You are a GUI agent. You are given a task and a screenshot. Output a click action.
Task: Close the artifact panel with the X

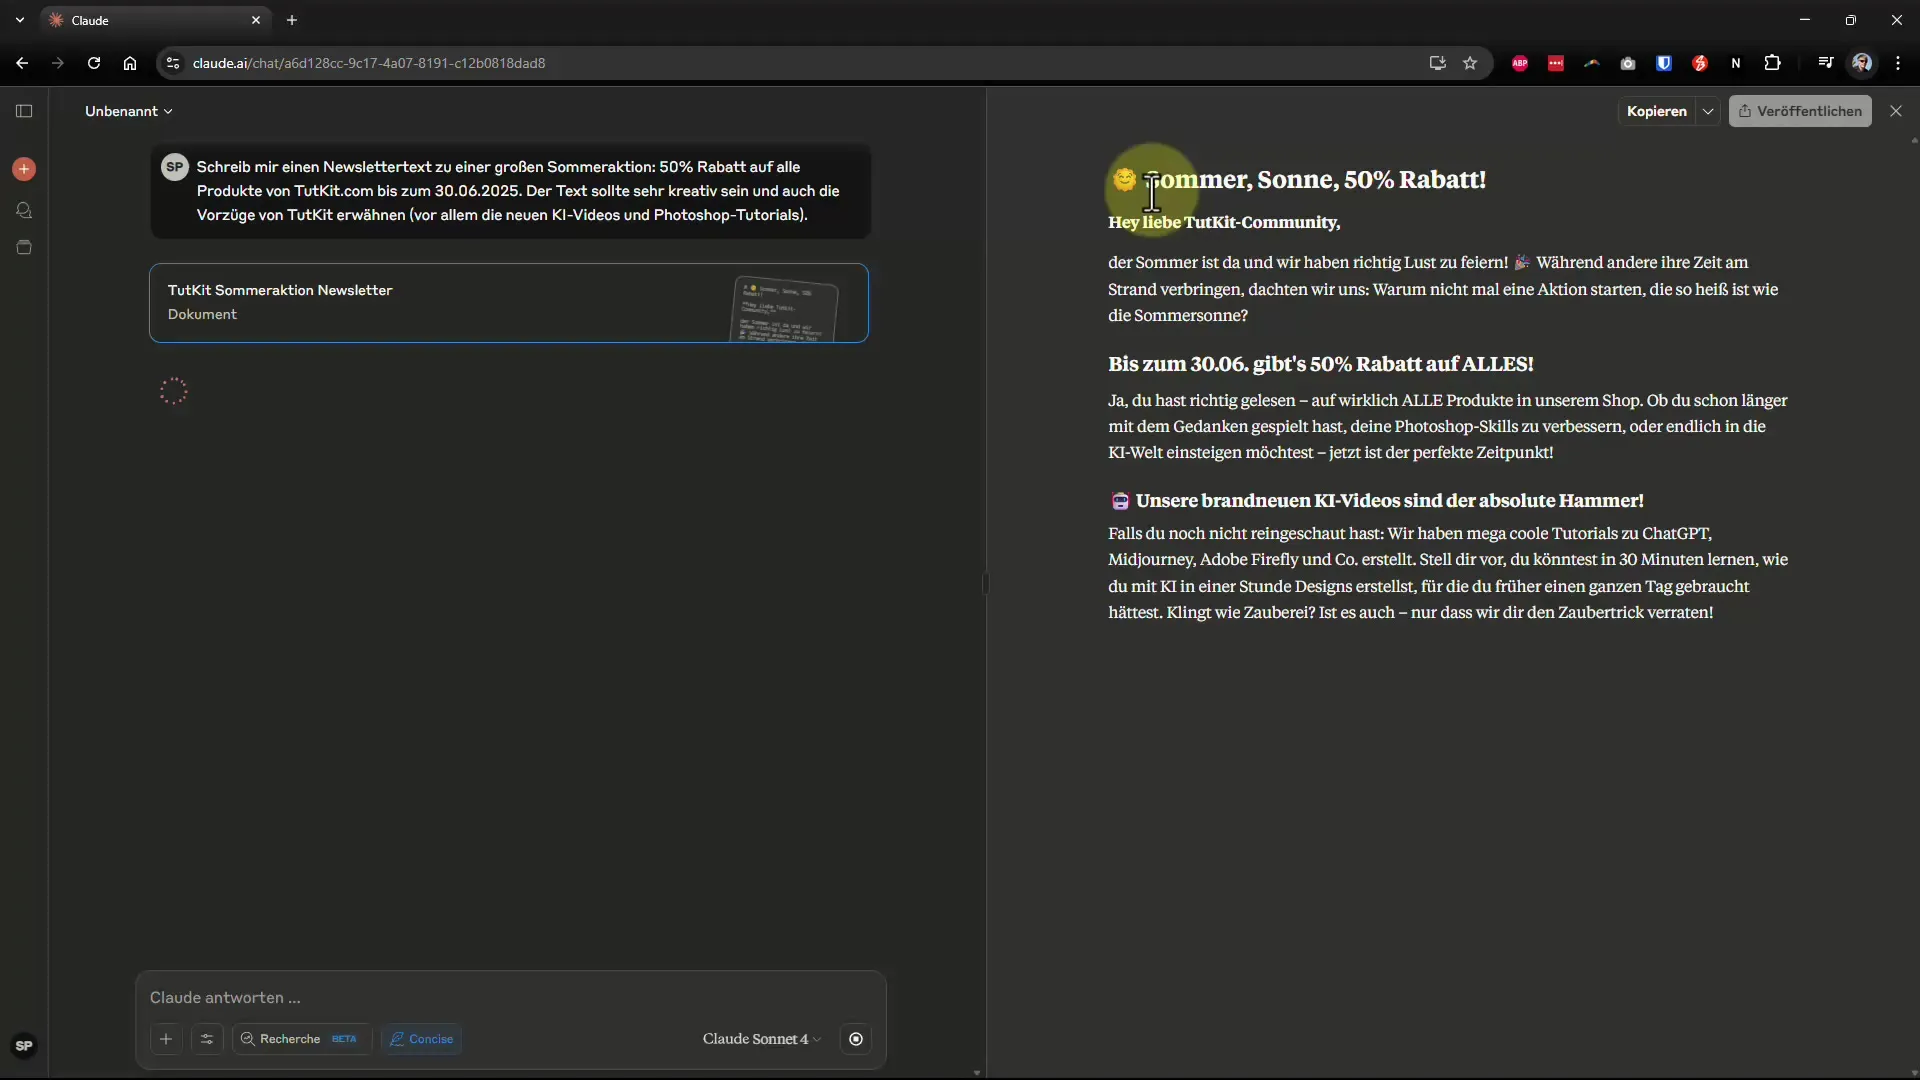[x=1896, y=111]
